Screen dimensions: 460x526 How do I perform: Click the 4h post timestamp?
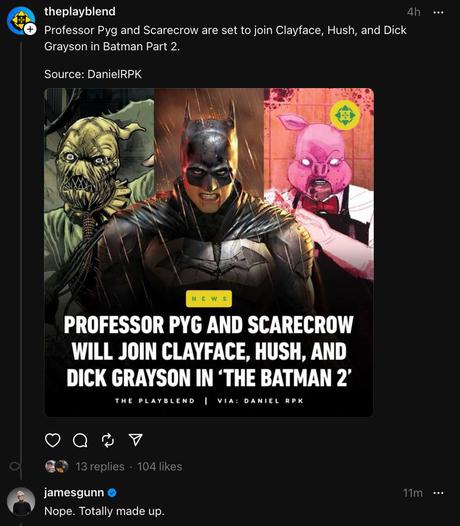413,12
